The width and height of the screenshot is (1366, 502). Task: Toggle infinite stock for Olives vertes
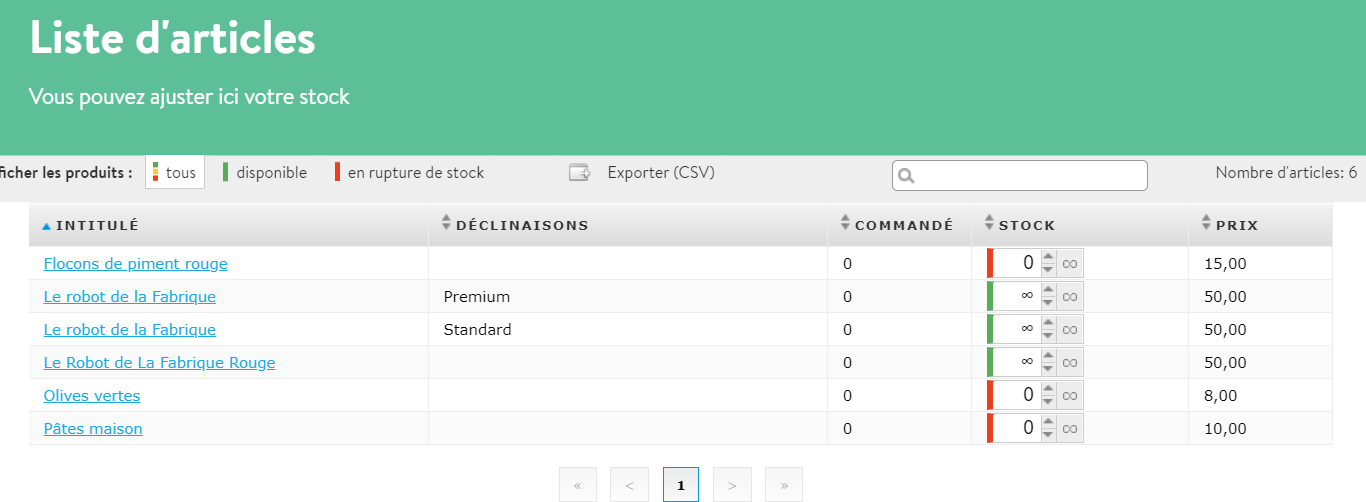pyautogui.click(x=1070, y=396)
